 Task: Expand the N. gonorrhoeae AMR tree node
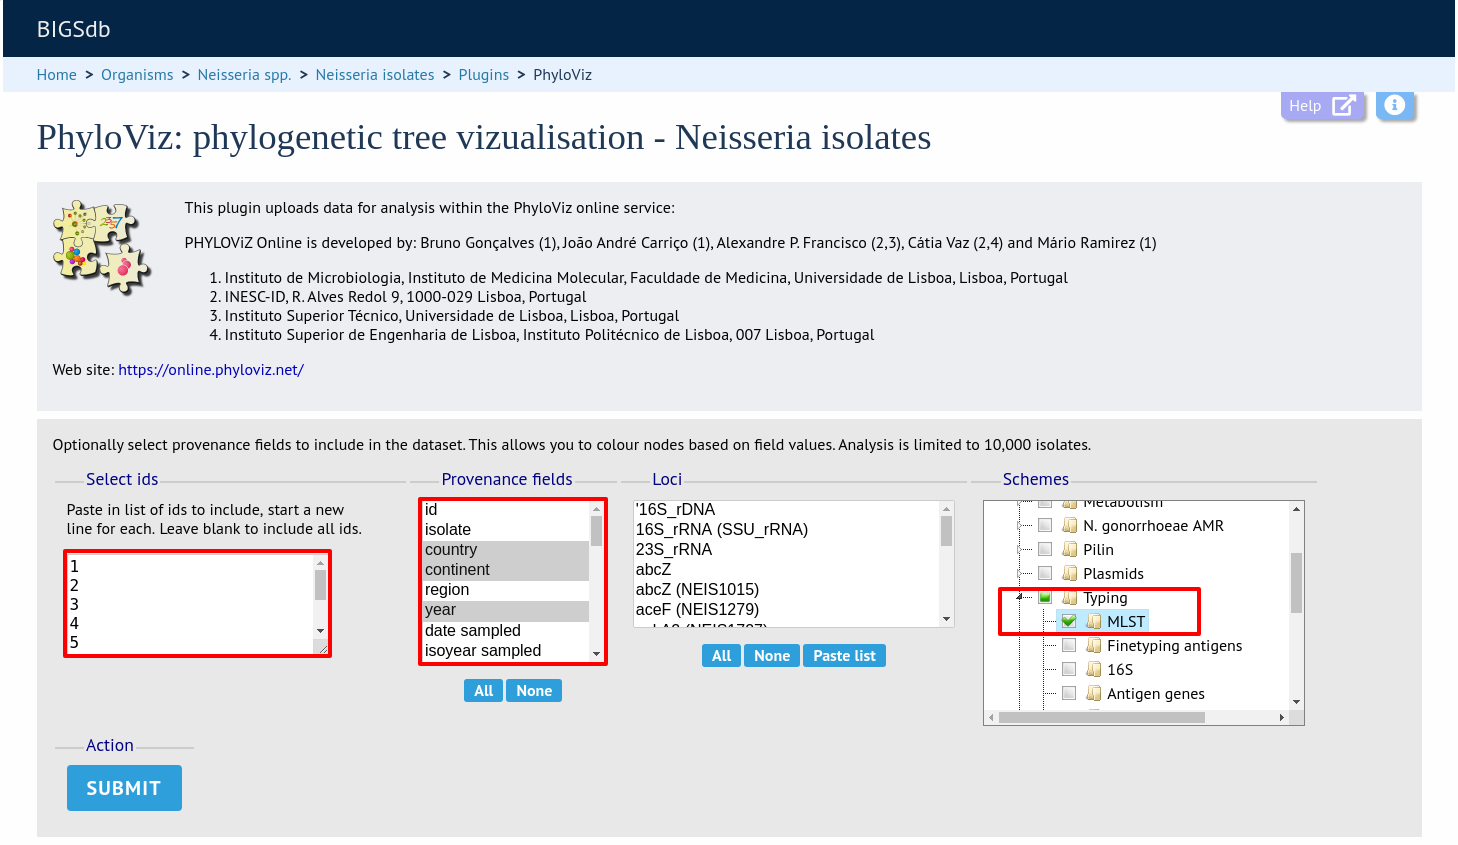[1020, 525]
